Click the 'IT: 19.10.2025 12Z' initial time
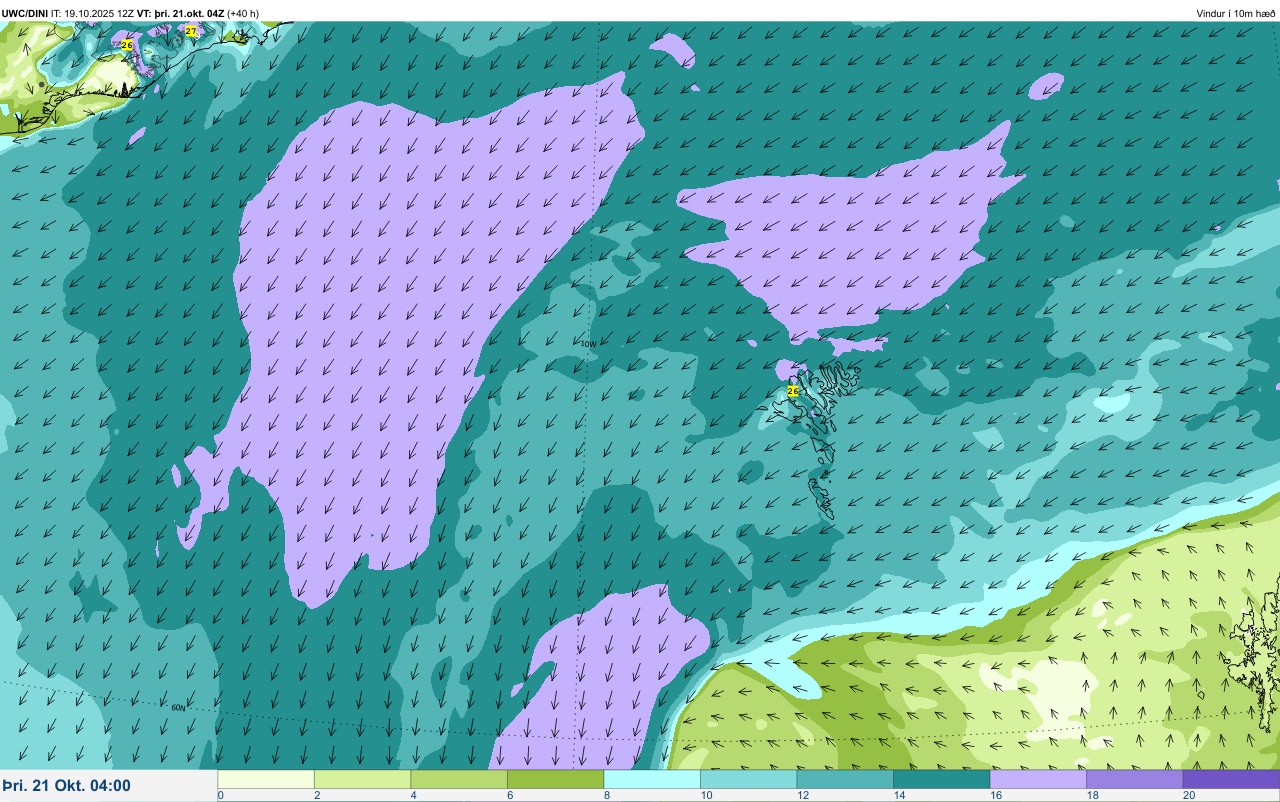Viewport: 1280px width, 802px height. (92, 13)
